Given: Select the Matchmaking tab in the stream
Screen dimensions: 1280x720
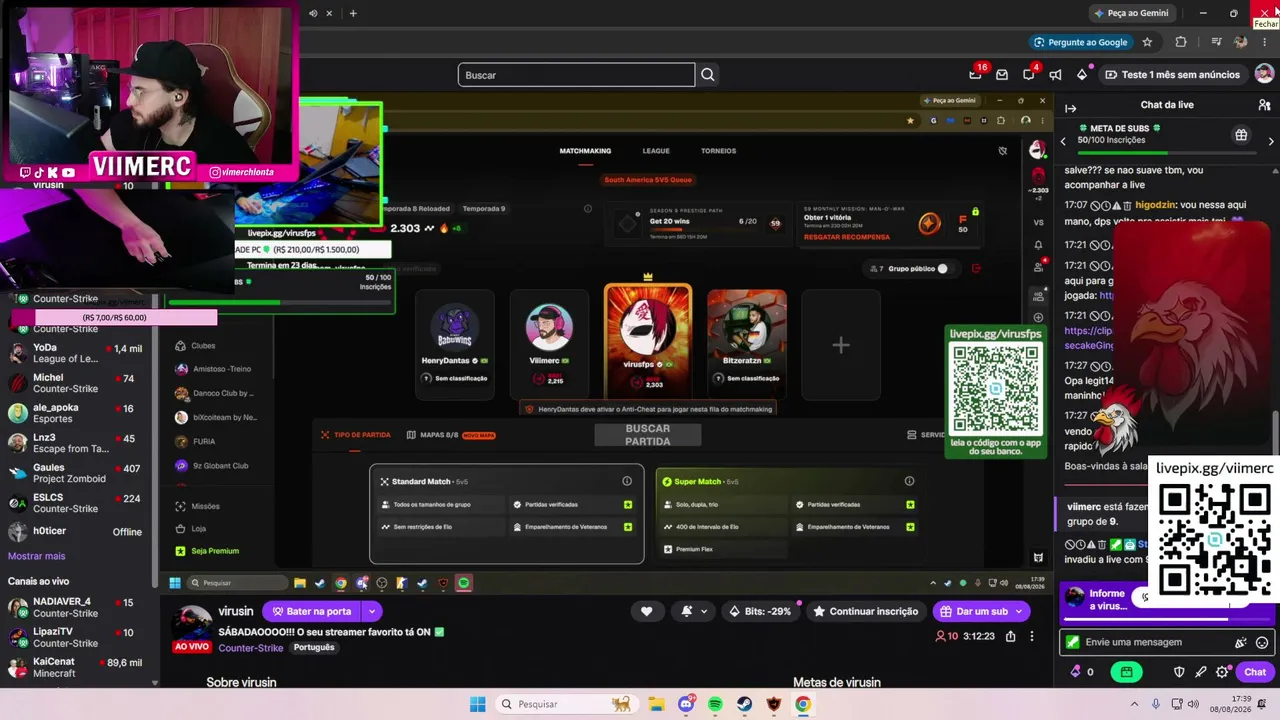Looking at the screenshot, I should (x=585, y=151).
